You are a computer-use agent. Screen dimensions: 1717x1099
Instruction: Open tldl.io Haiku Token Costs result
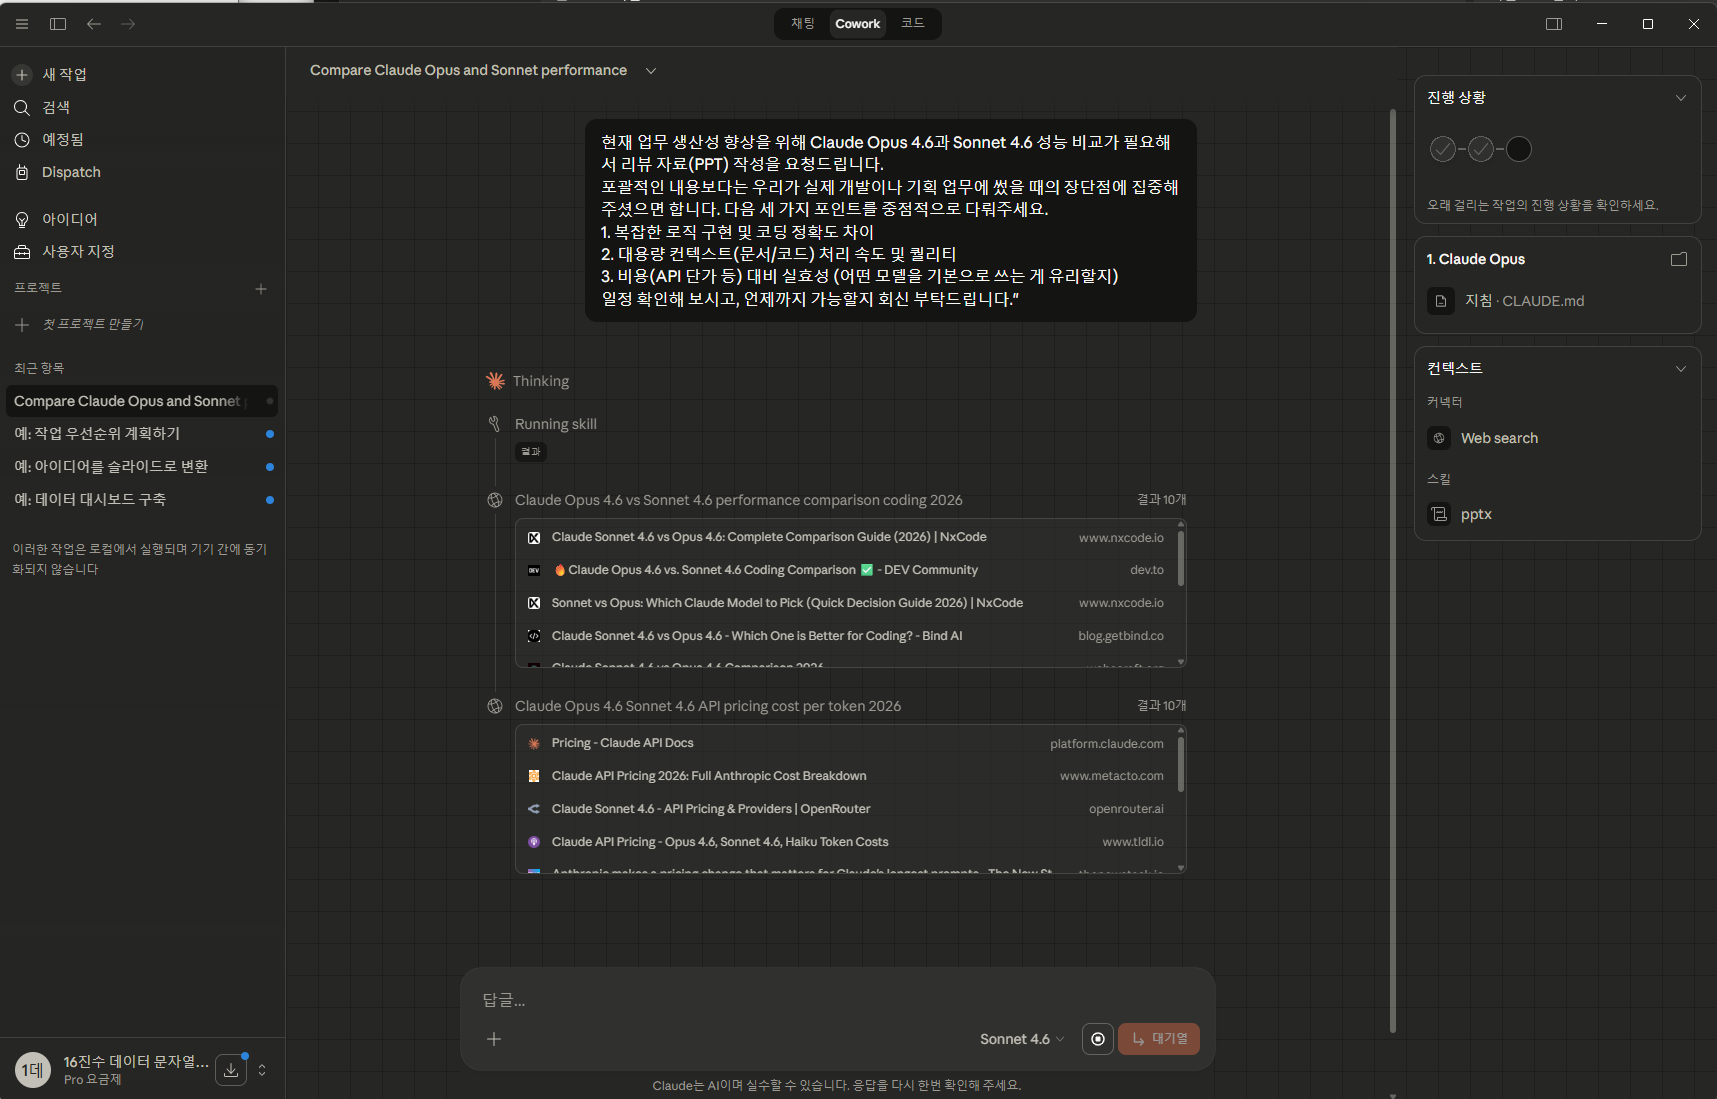point(846,842)
